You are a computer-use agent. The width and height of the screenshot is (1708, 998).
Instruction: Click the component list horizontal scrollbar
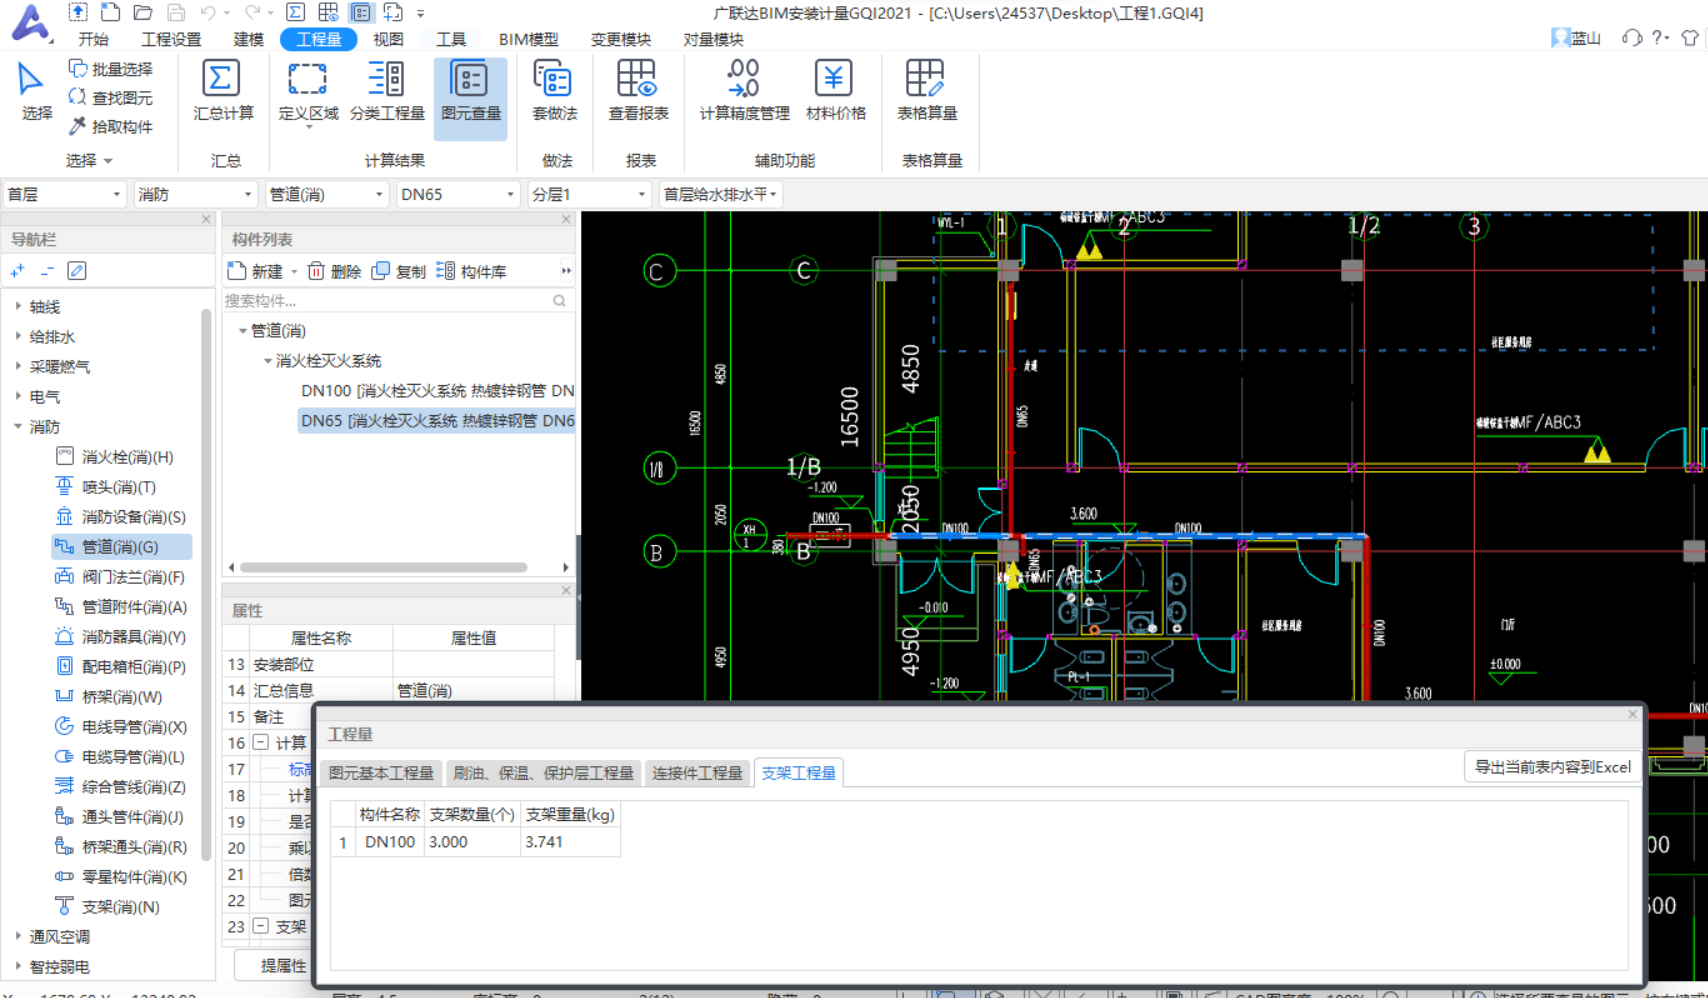(383, 567)
